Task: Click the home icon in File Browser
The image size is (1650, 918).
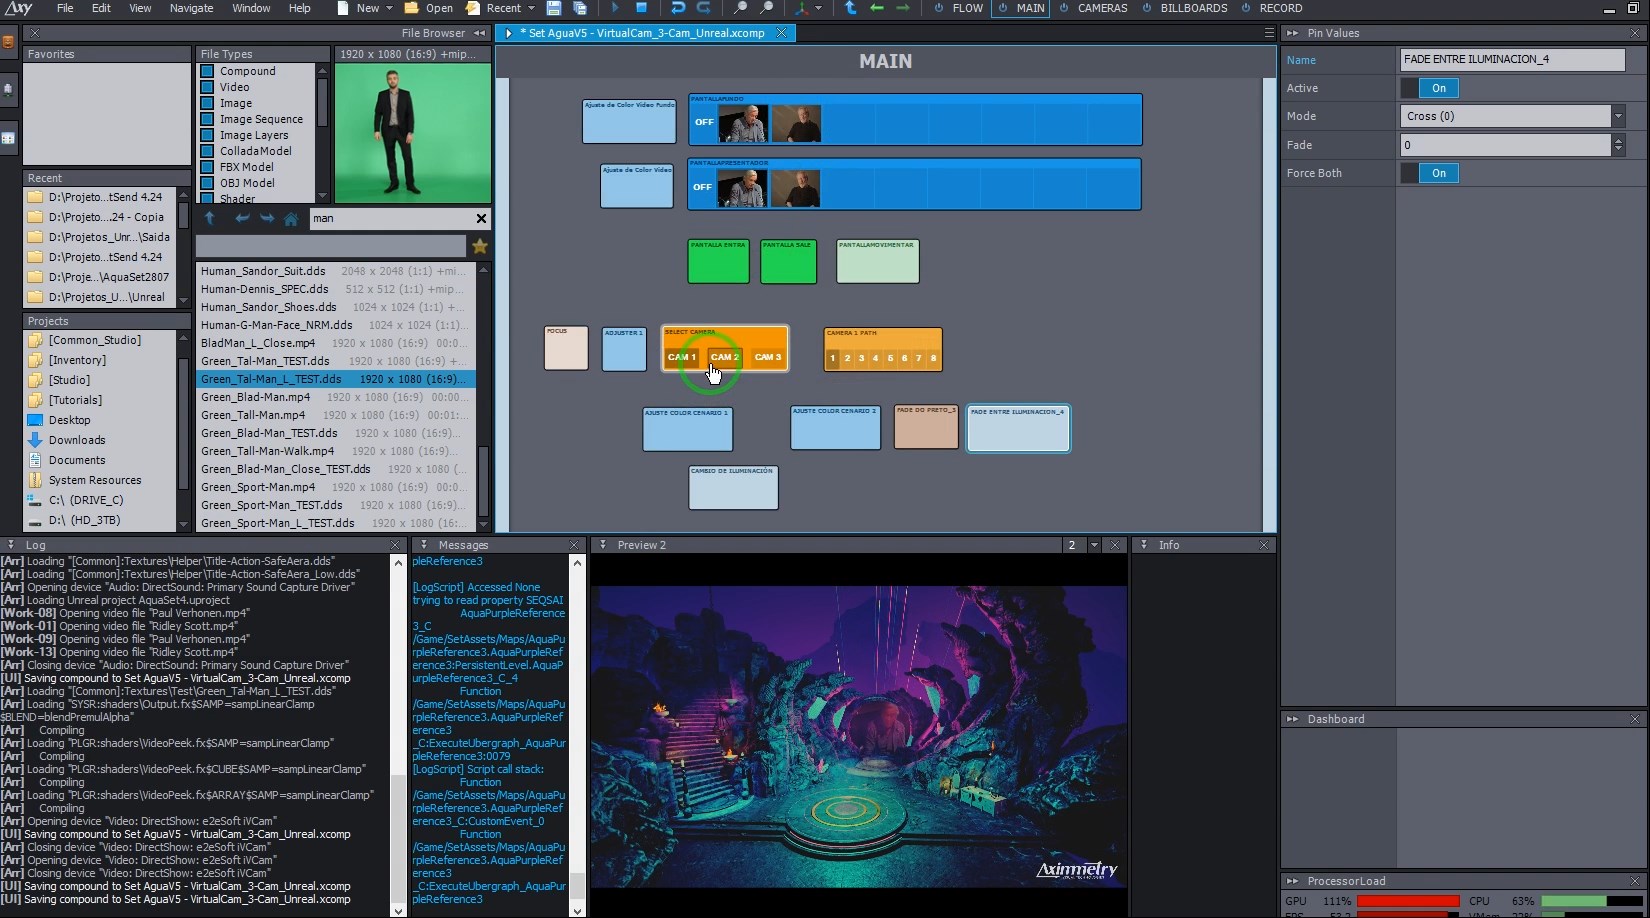Action: click(x=291, y=219)
